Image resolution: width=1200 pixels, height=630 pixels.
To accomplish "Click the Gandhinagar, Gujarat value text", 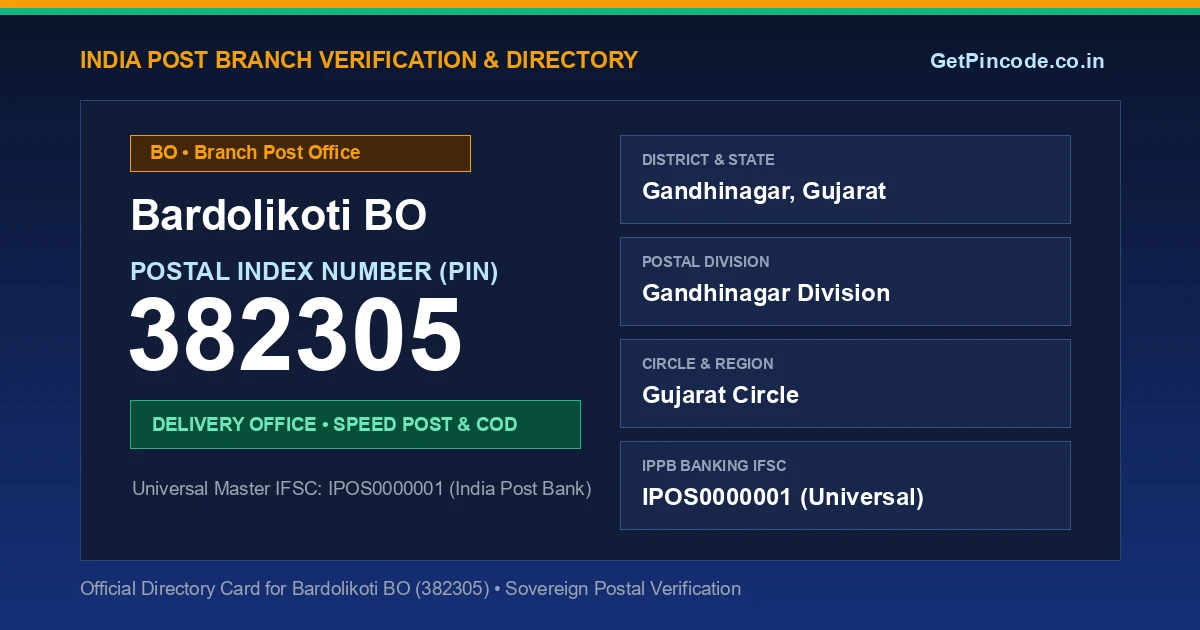I will click(x=764, y=191).
